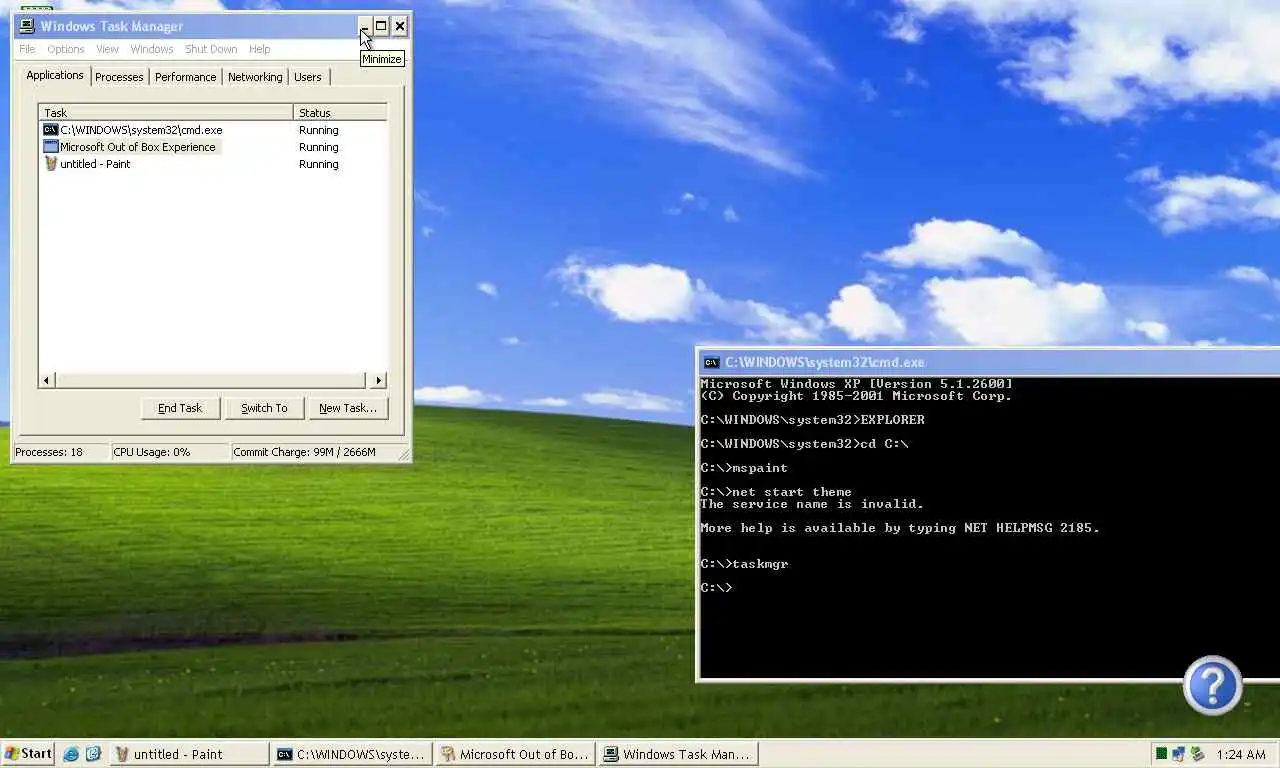
Task: Select Windows Task Manager taskbar button
Action: [x=678, y=754]
